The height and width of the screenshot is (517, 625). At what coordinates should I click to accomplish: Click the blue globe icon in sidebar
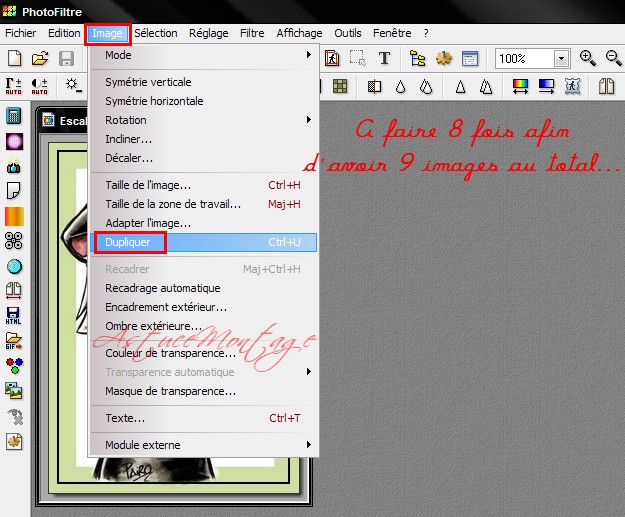coord(14,266)
